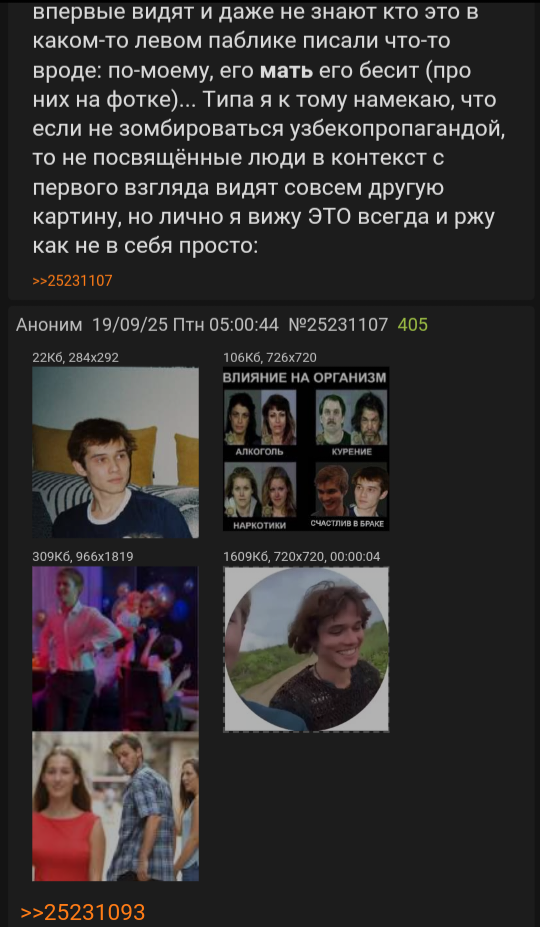Open the 284x292 portrait thumbnail

tap(115, 452)
